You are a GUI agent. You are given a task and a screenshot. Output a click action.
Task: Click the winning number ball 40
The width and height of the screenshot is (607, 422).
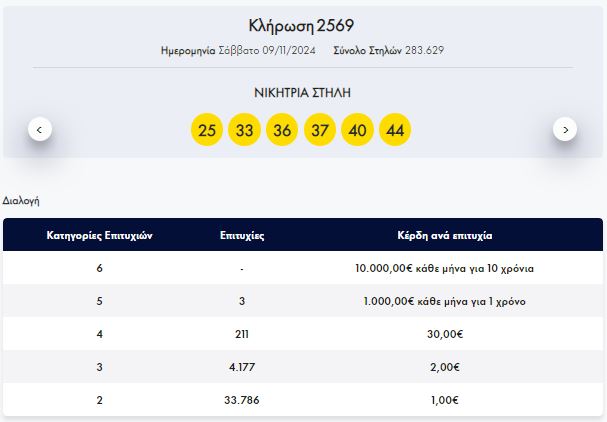(357, 130)
